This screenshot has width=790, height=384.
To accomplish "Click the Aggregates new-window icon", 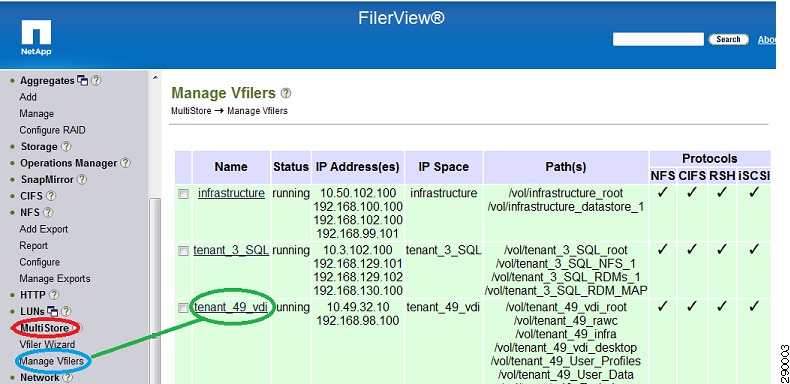I will point(83,81).
